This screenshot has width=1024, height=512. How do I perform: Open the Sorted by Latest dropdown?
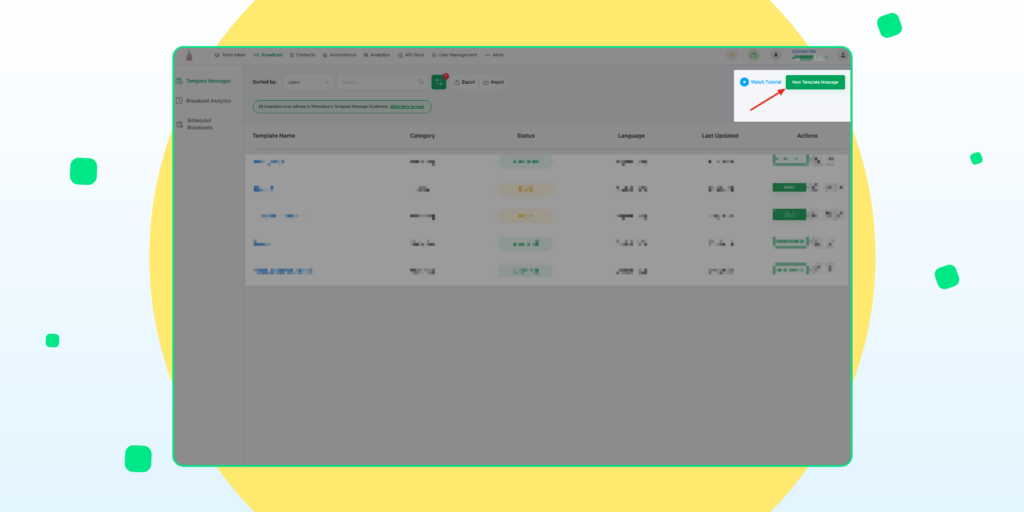[x=307, y=82]
